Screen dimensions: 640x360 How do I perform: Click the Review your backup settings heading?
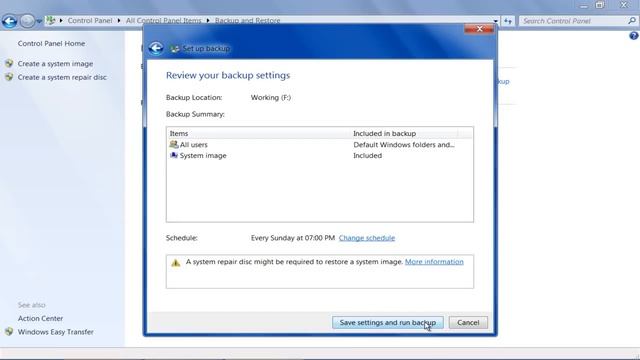click(x=228, y=75)
